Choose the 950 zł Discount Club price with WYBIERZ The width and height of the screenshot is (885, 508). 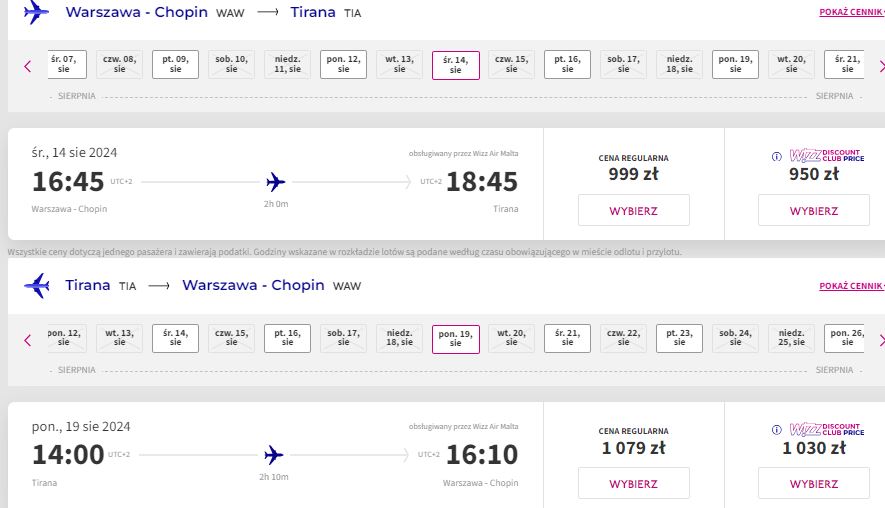pos(813,211)
